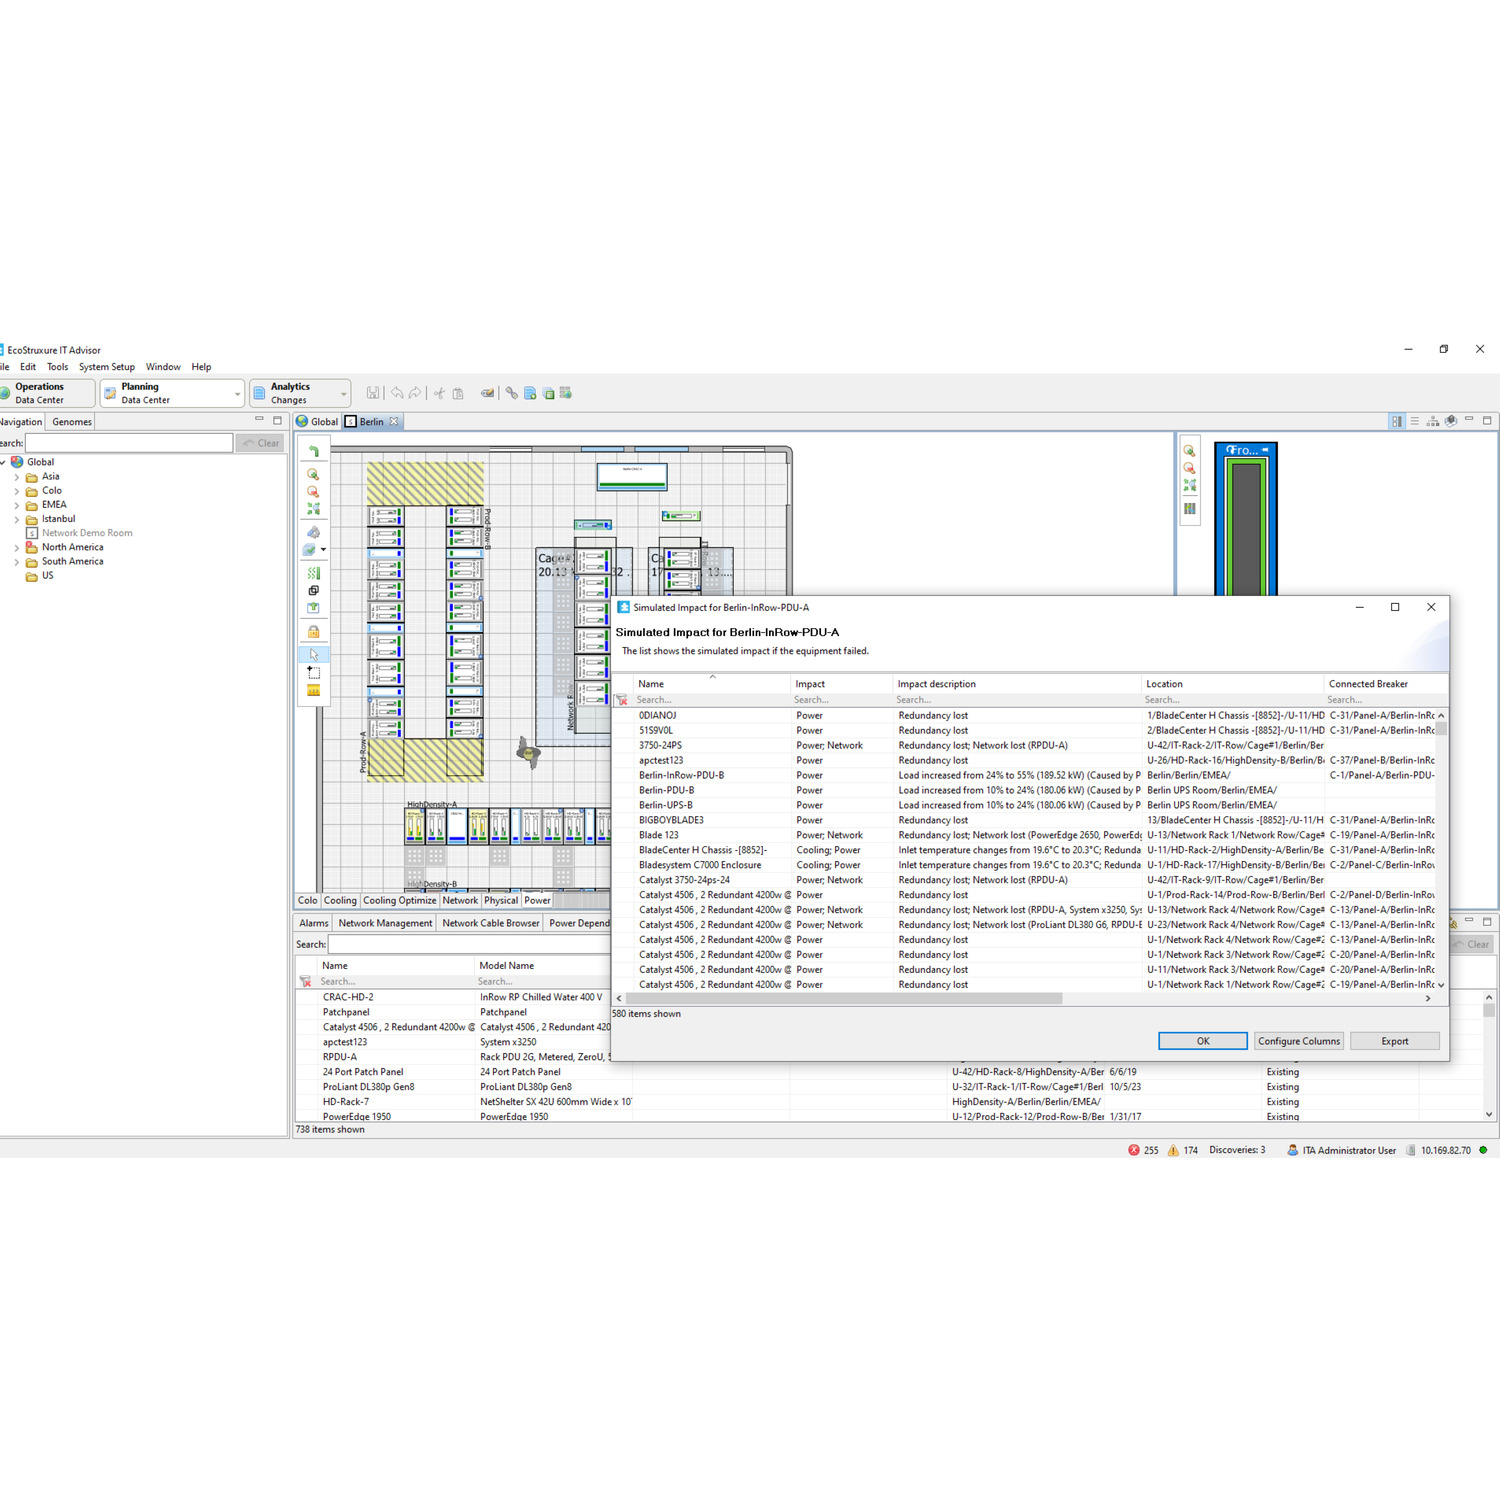
Task: Zoom out on the Berlin floor layout
Action: pos(313,491)
